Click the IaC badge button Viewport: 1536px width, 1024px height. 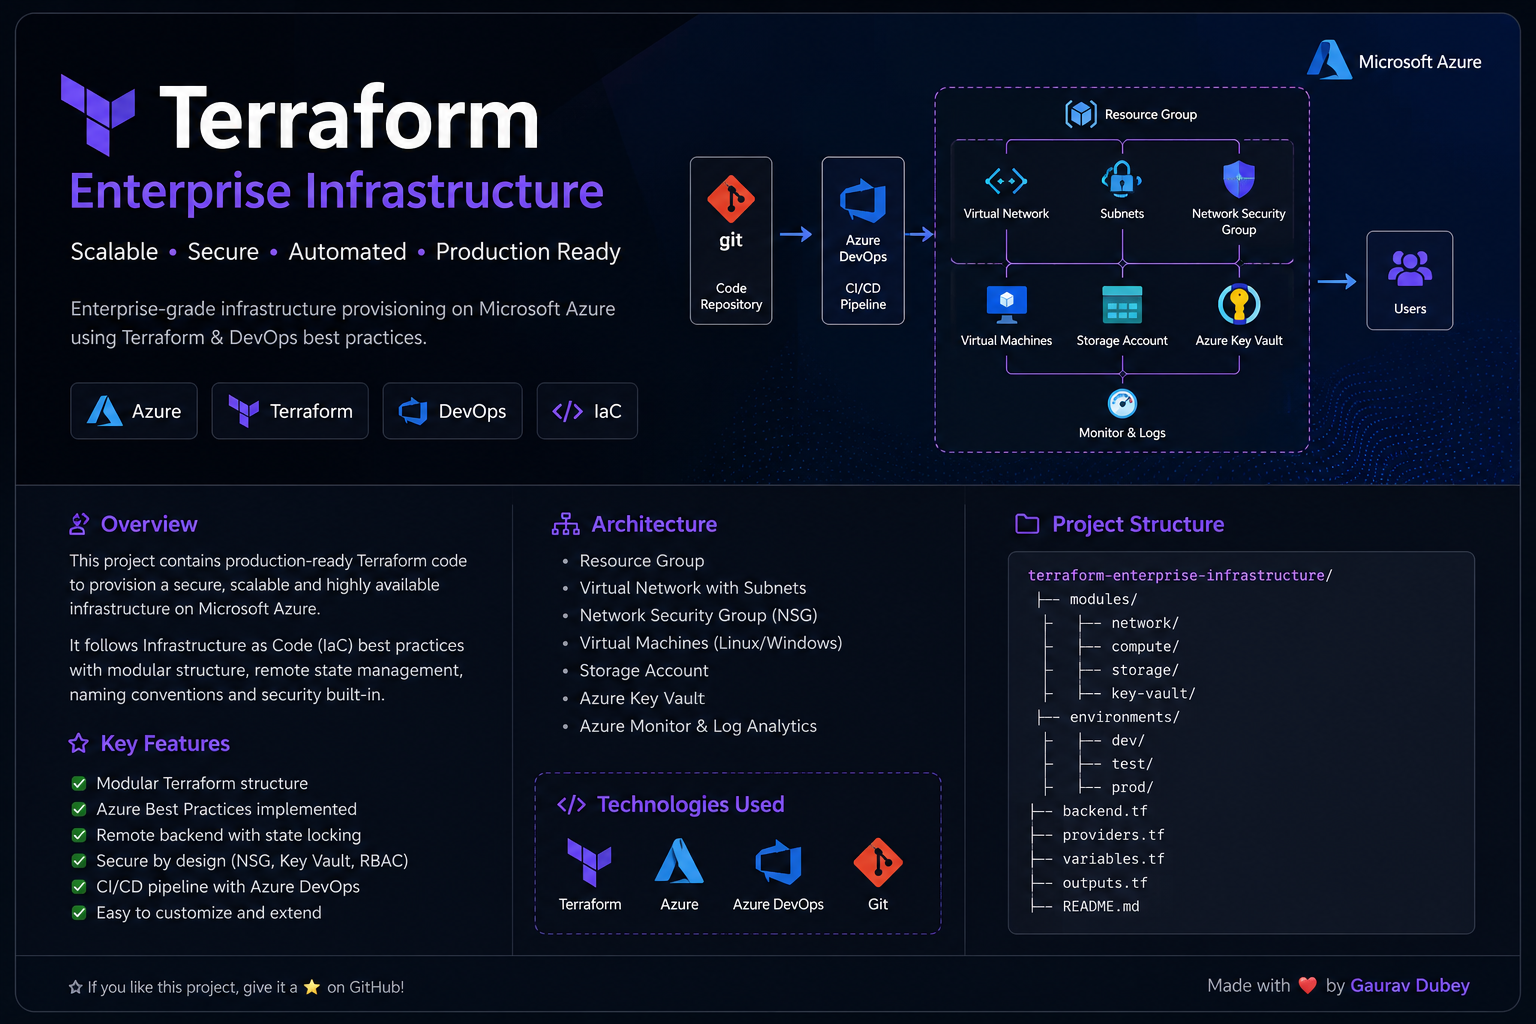pyautogui.click(x=587, y=411)
